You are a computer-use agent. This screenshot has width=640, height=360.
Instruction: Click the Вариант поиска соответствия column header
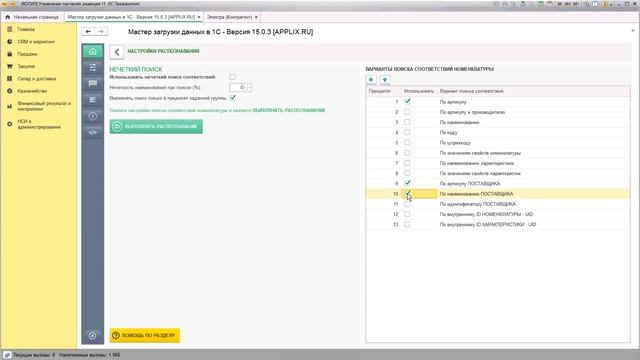pyautogui.click(x=471, y=91)
